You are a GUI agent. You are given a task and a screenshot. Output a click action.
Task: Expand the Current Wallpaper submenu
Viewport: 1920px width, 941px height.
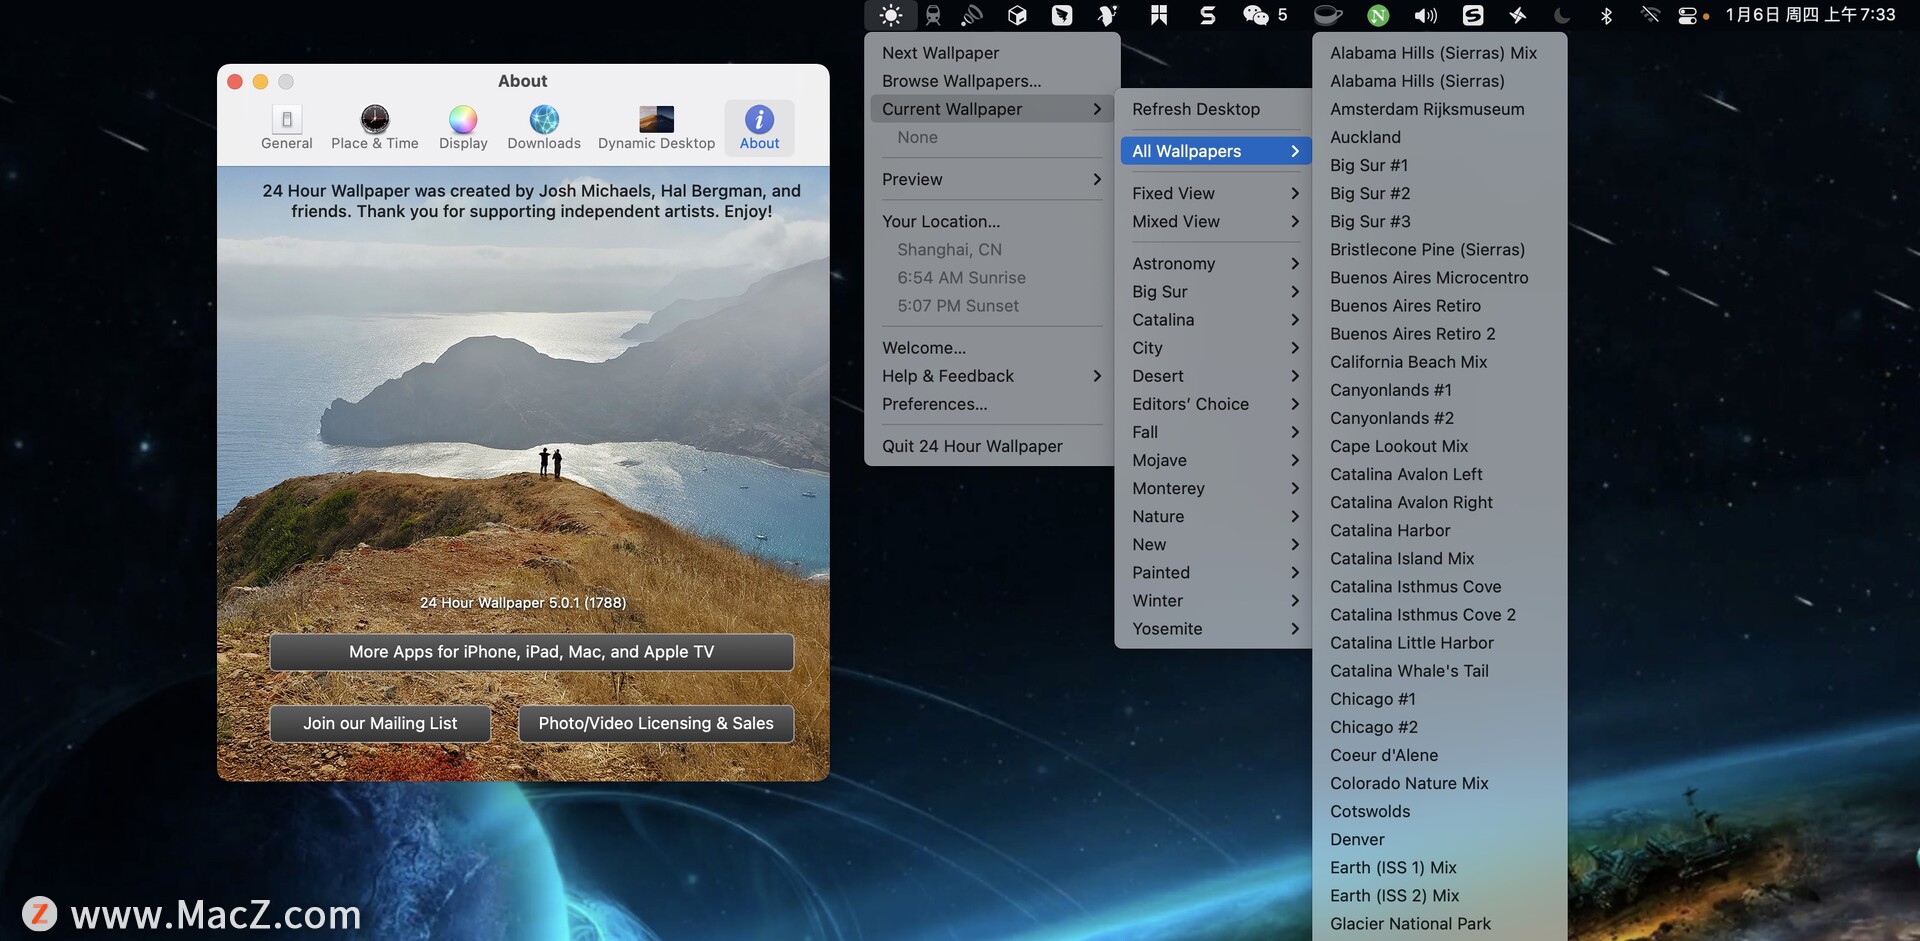click(991, 109)
